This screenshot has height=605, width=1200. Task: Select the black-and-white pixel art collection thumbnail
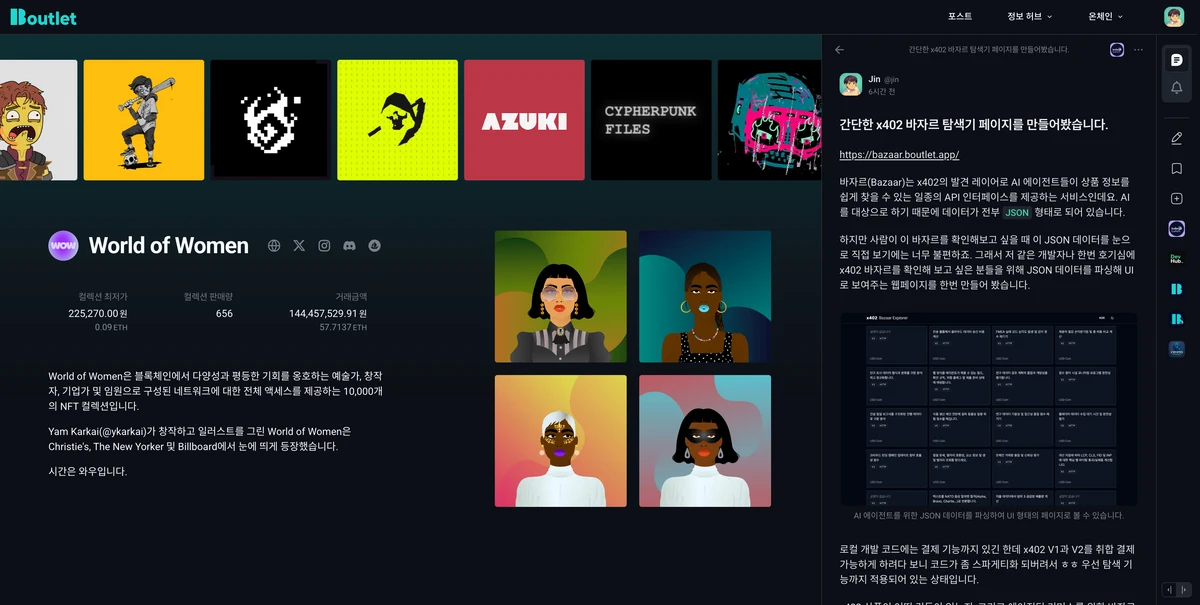pyautogui.click(x=270, y=120)
